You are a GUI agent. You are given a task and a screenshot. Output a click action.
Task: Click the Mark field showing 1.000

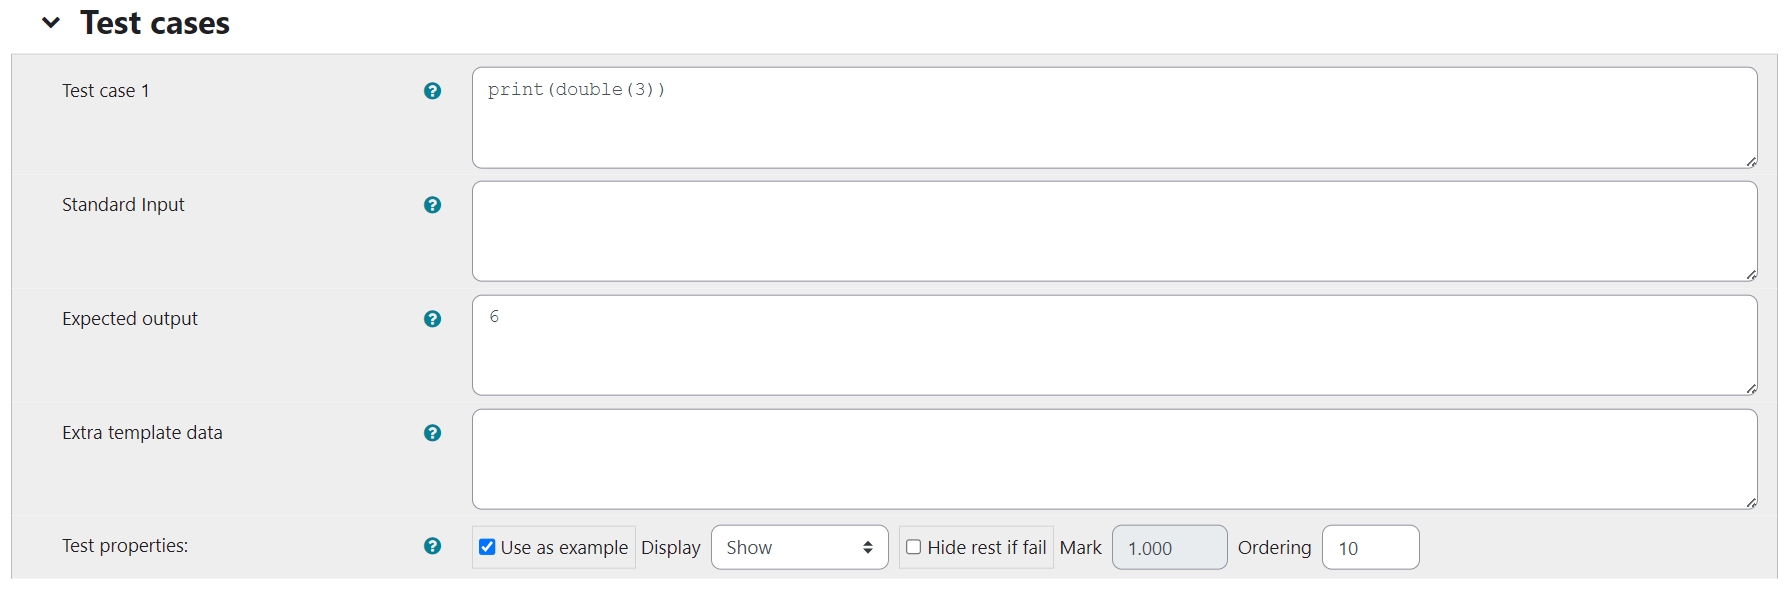coord(1169,547)
